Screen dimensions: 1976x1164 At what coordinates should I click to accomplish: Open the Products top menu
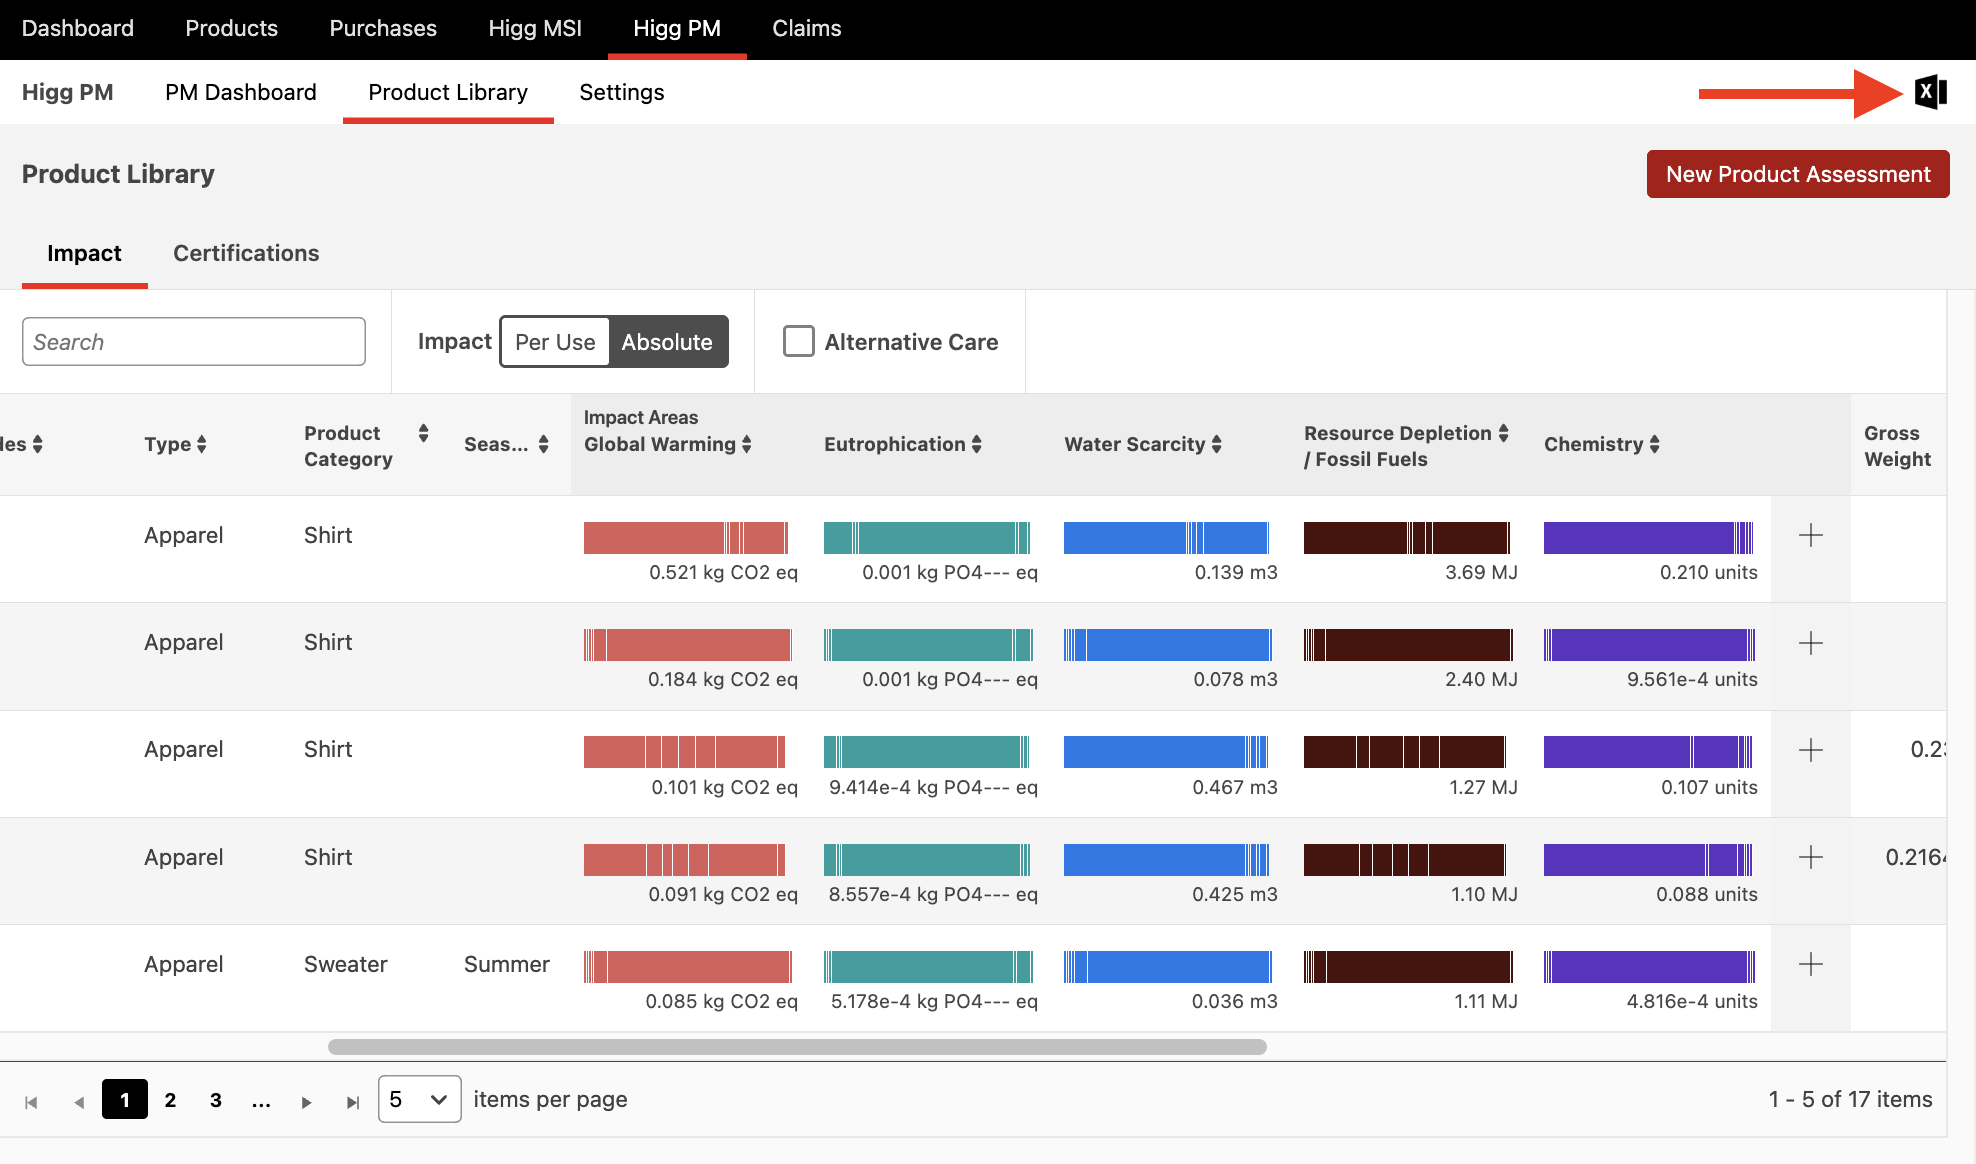[x=232, y=28]
